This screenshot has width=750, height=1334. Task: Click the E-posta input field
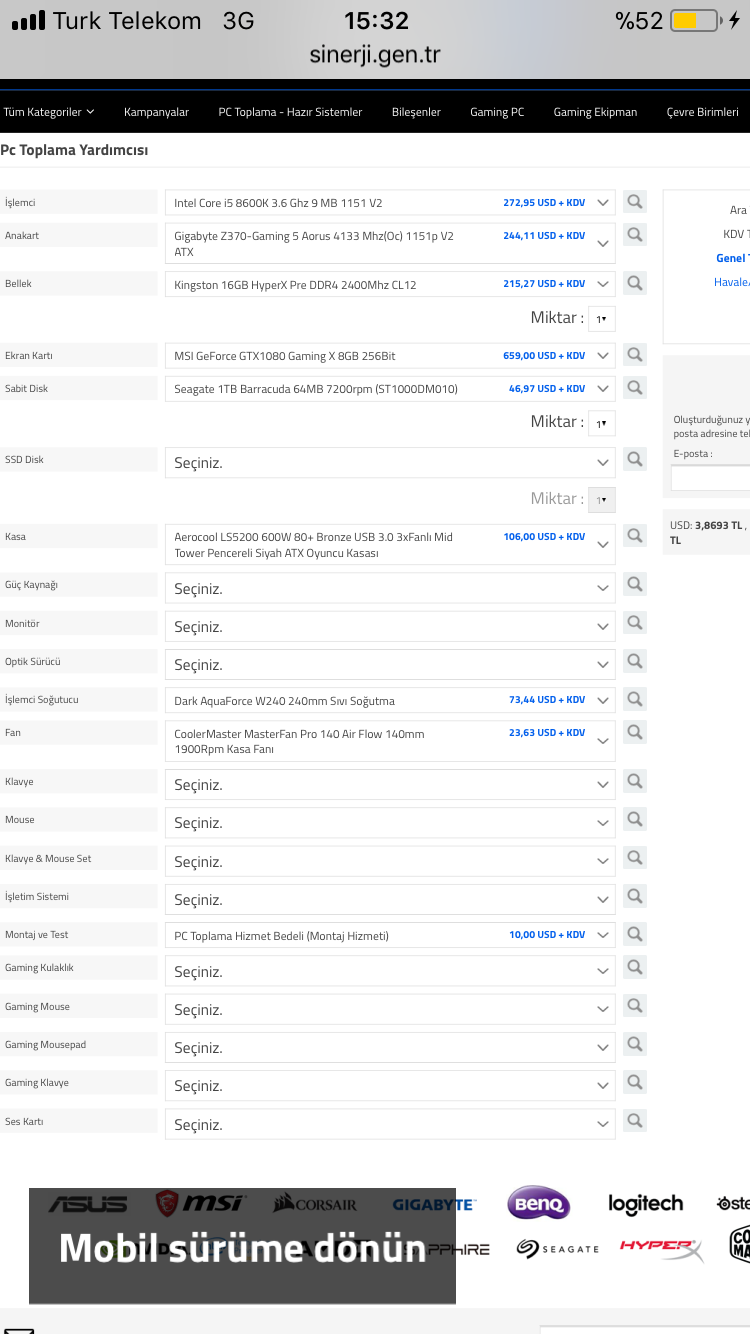click(x=710, y=478)
